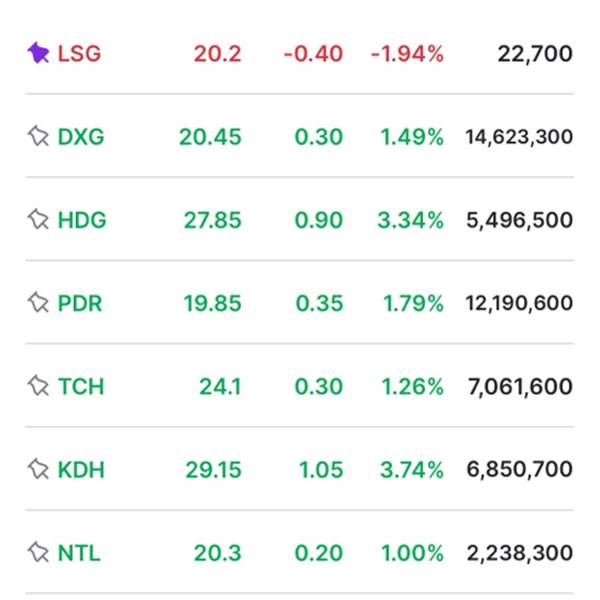Mark KDH as favorite via star

pos(37,469)
